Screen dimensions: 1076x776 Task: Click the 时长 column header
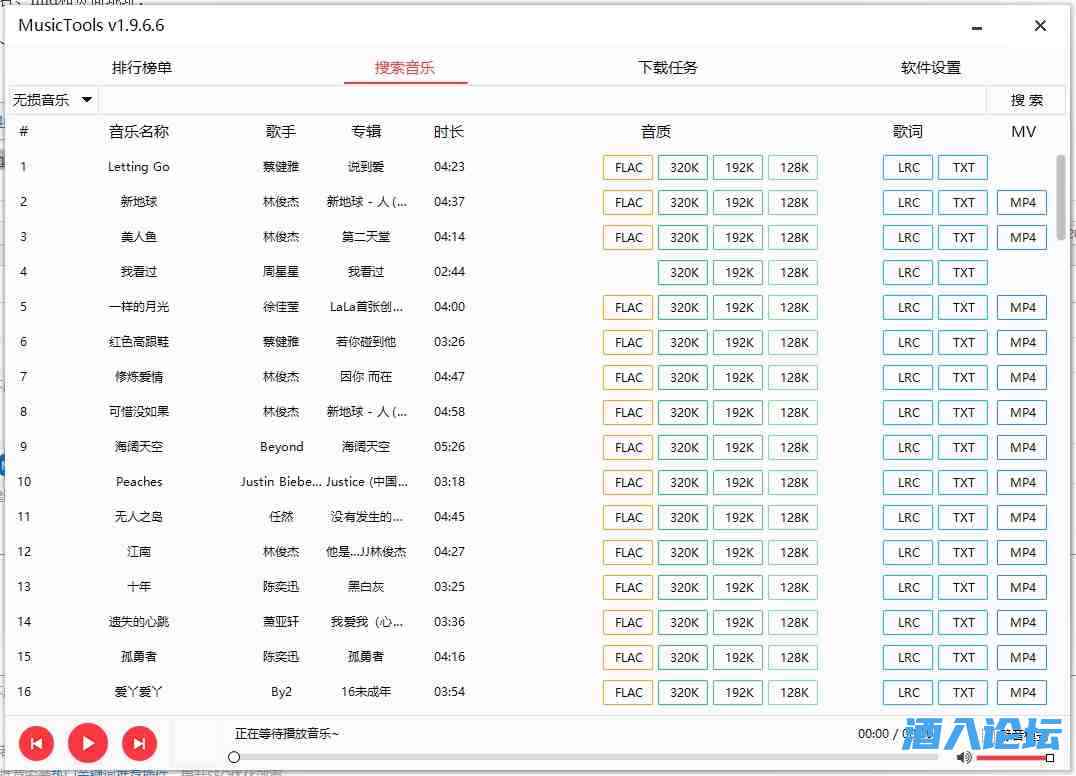click(x=449, y=132)
